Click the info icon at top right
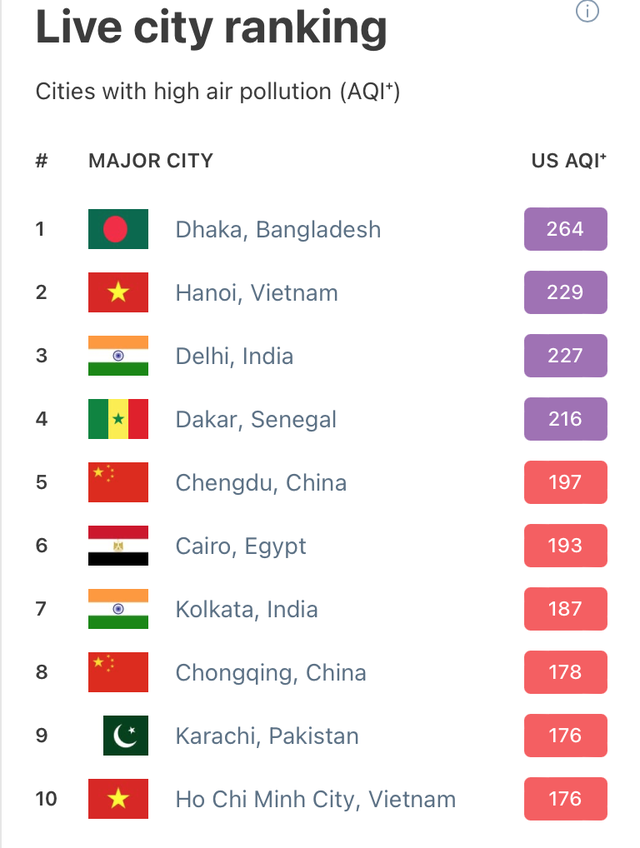 [588, 12]
